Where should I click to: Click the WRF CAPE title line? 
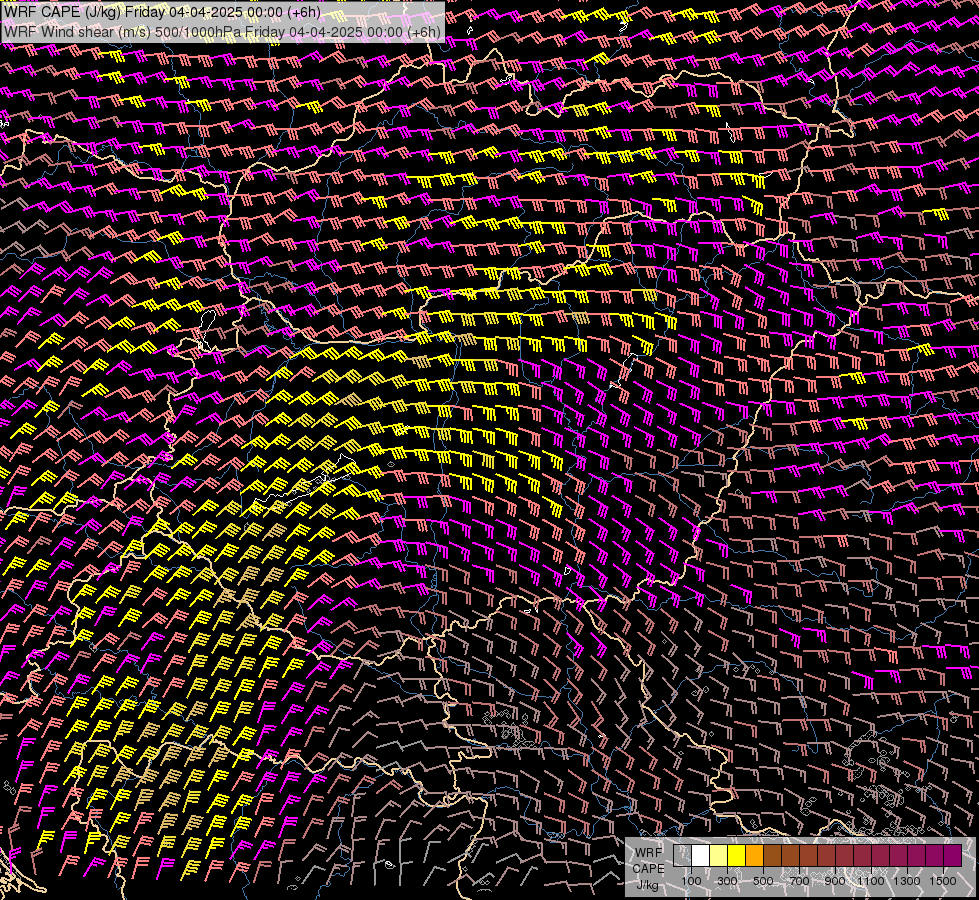(x=162, y=12)
